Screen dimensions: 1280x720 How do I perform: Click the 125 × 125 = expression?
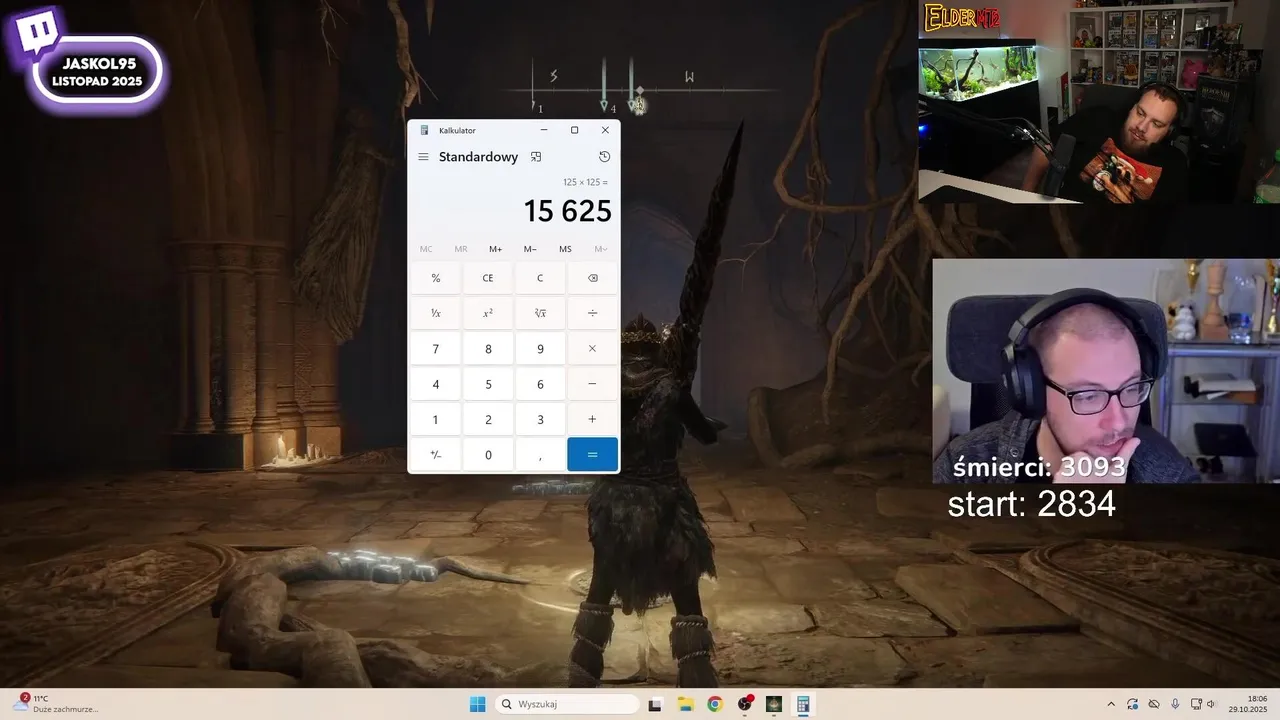(585, 182)
